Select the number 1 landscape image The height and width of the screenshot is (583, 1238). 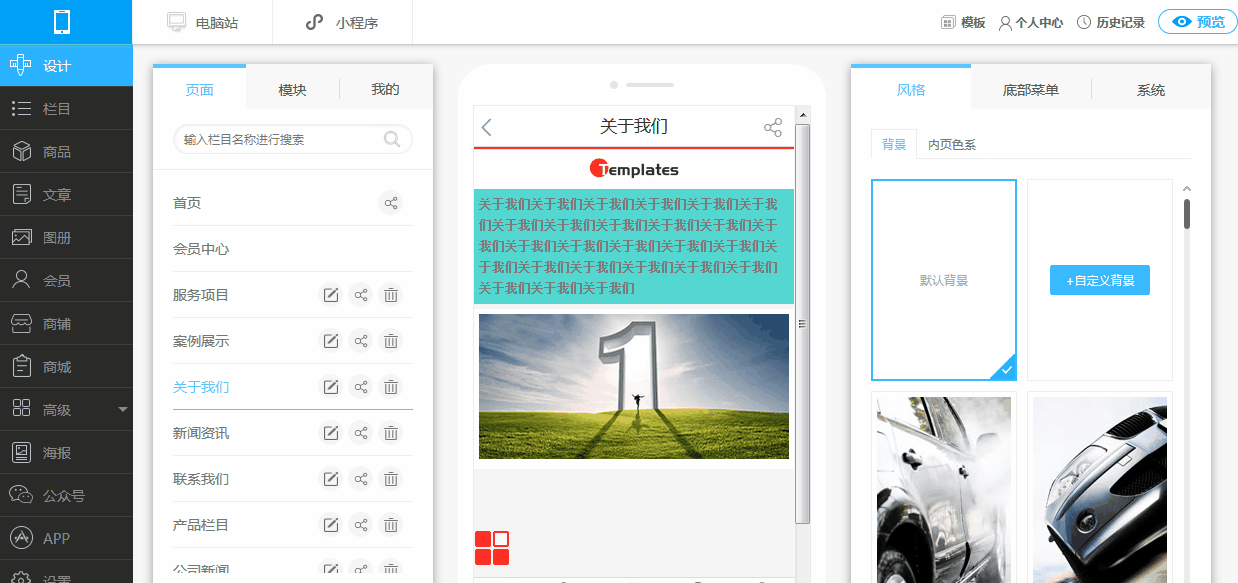tap(634, 386)
